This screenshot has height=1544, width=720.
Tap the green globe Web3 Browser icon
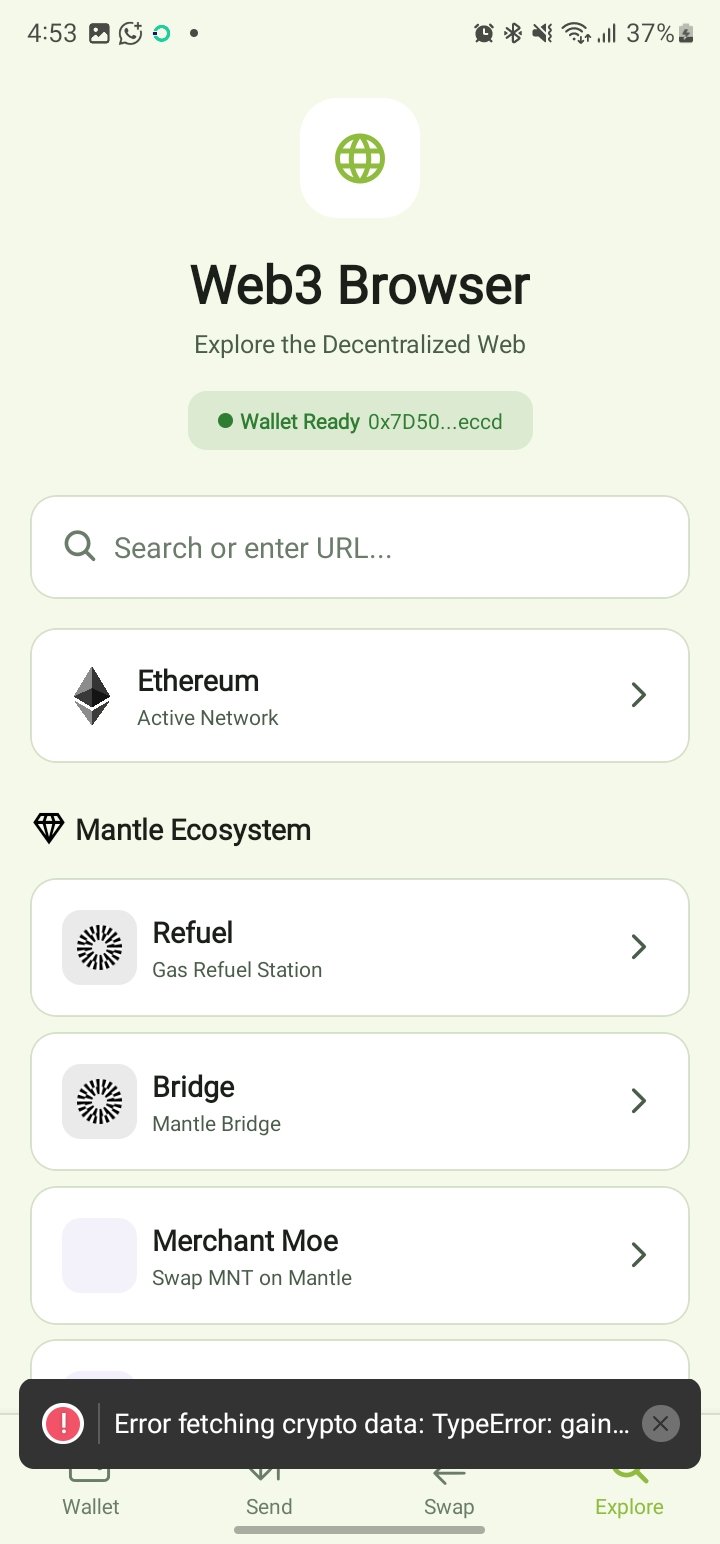click(x=360, y=158)
